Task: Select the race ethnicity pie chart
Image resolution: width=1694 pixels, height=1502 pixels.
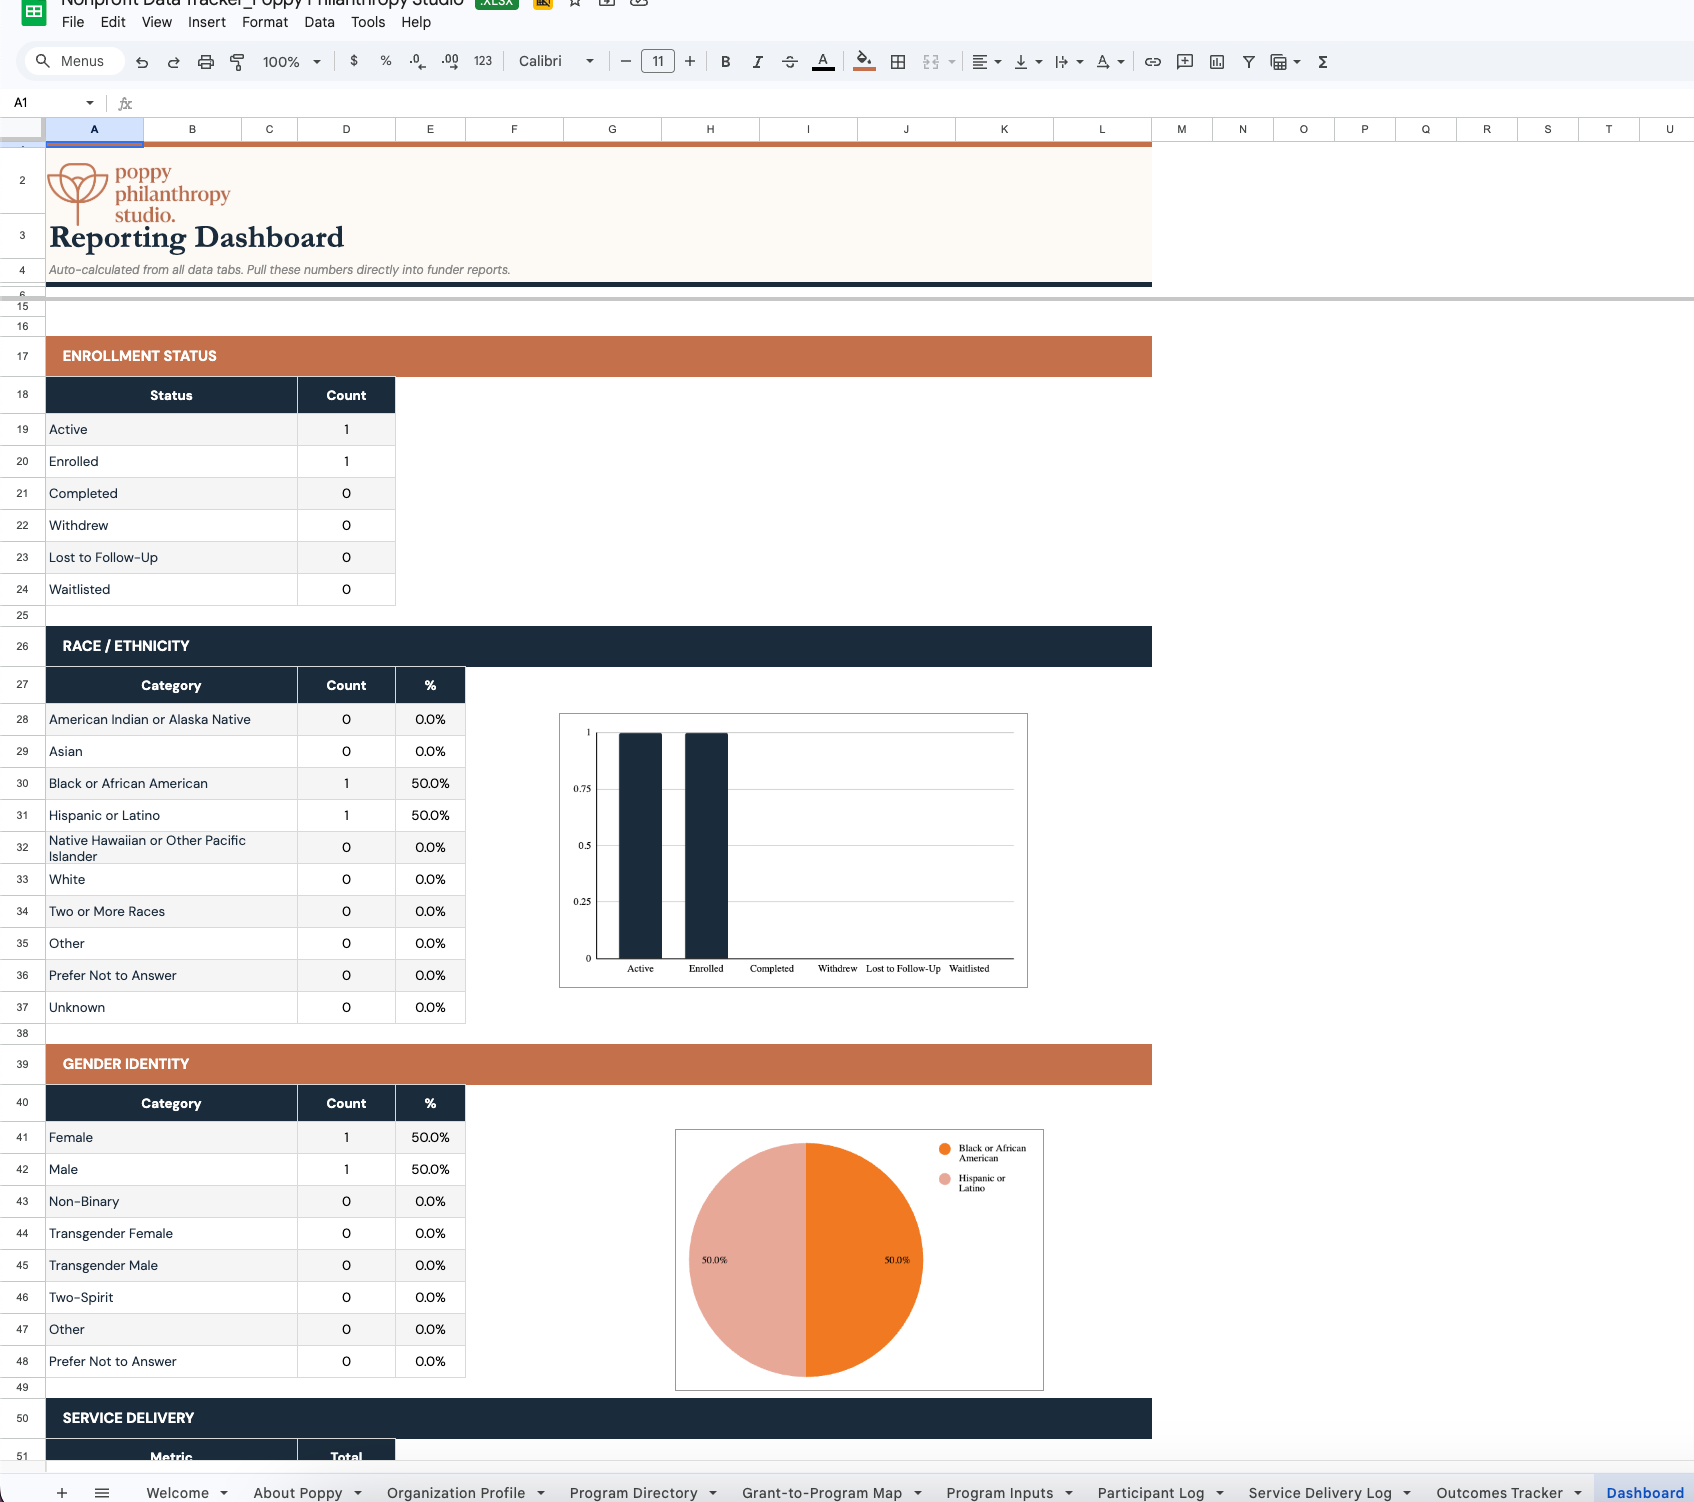Action: pyautogui.click(x=859, y=1259)
